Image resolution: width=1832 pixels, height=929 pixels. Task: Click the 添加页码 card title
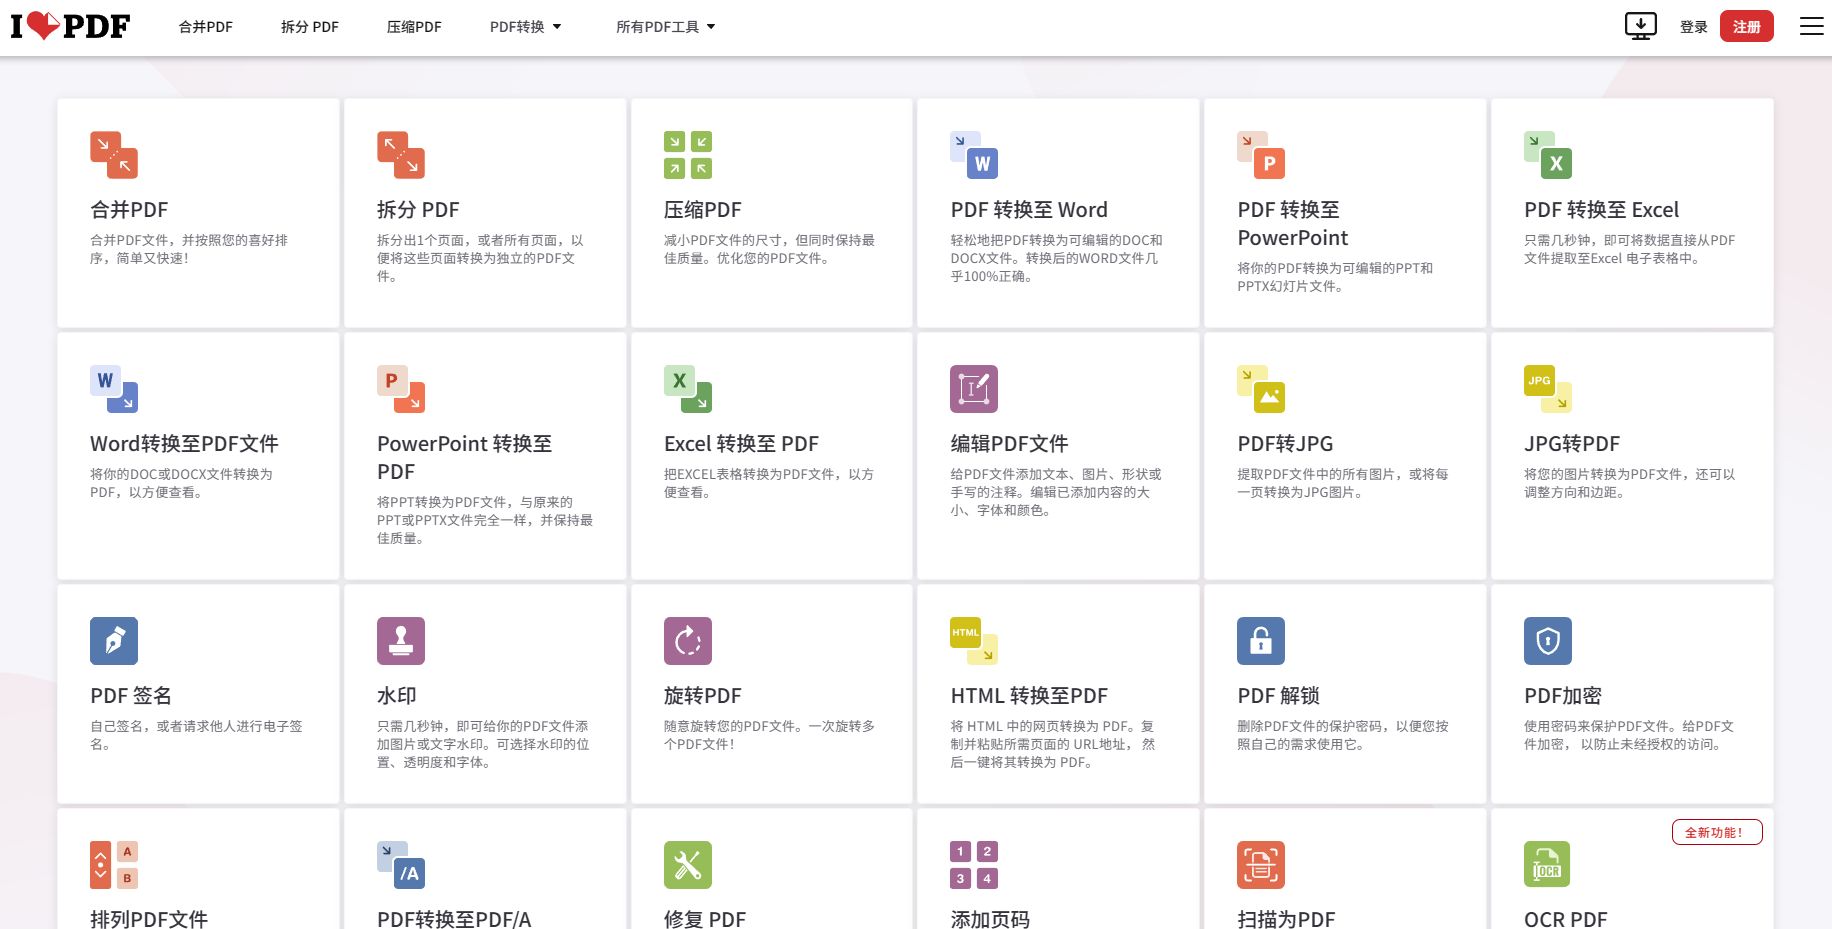pyautogui.click(x=990, y=919)
